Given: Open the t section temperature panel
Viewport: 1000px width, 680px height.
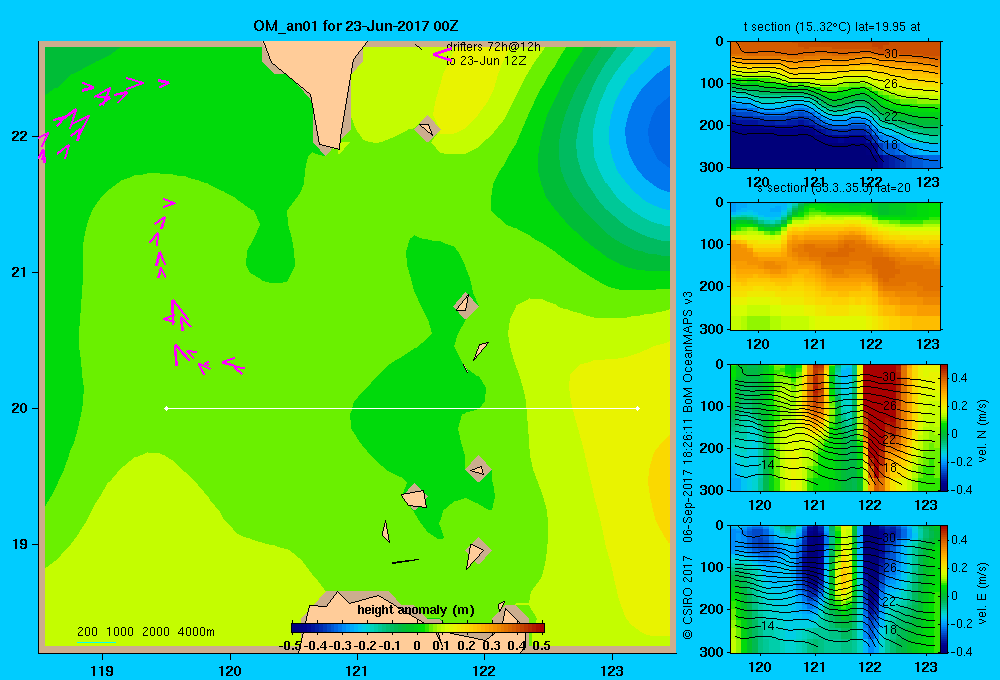Looking at the screenshot, I should pyautogui.click(x=835, y=105).
